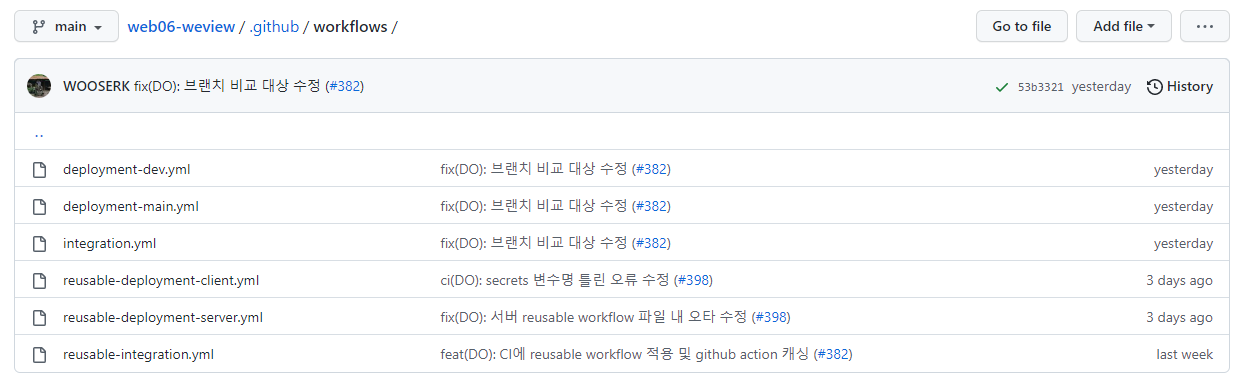Click file icon beside deployment-dev.yml

point(40,169)
